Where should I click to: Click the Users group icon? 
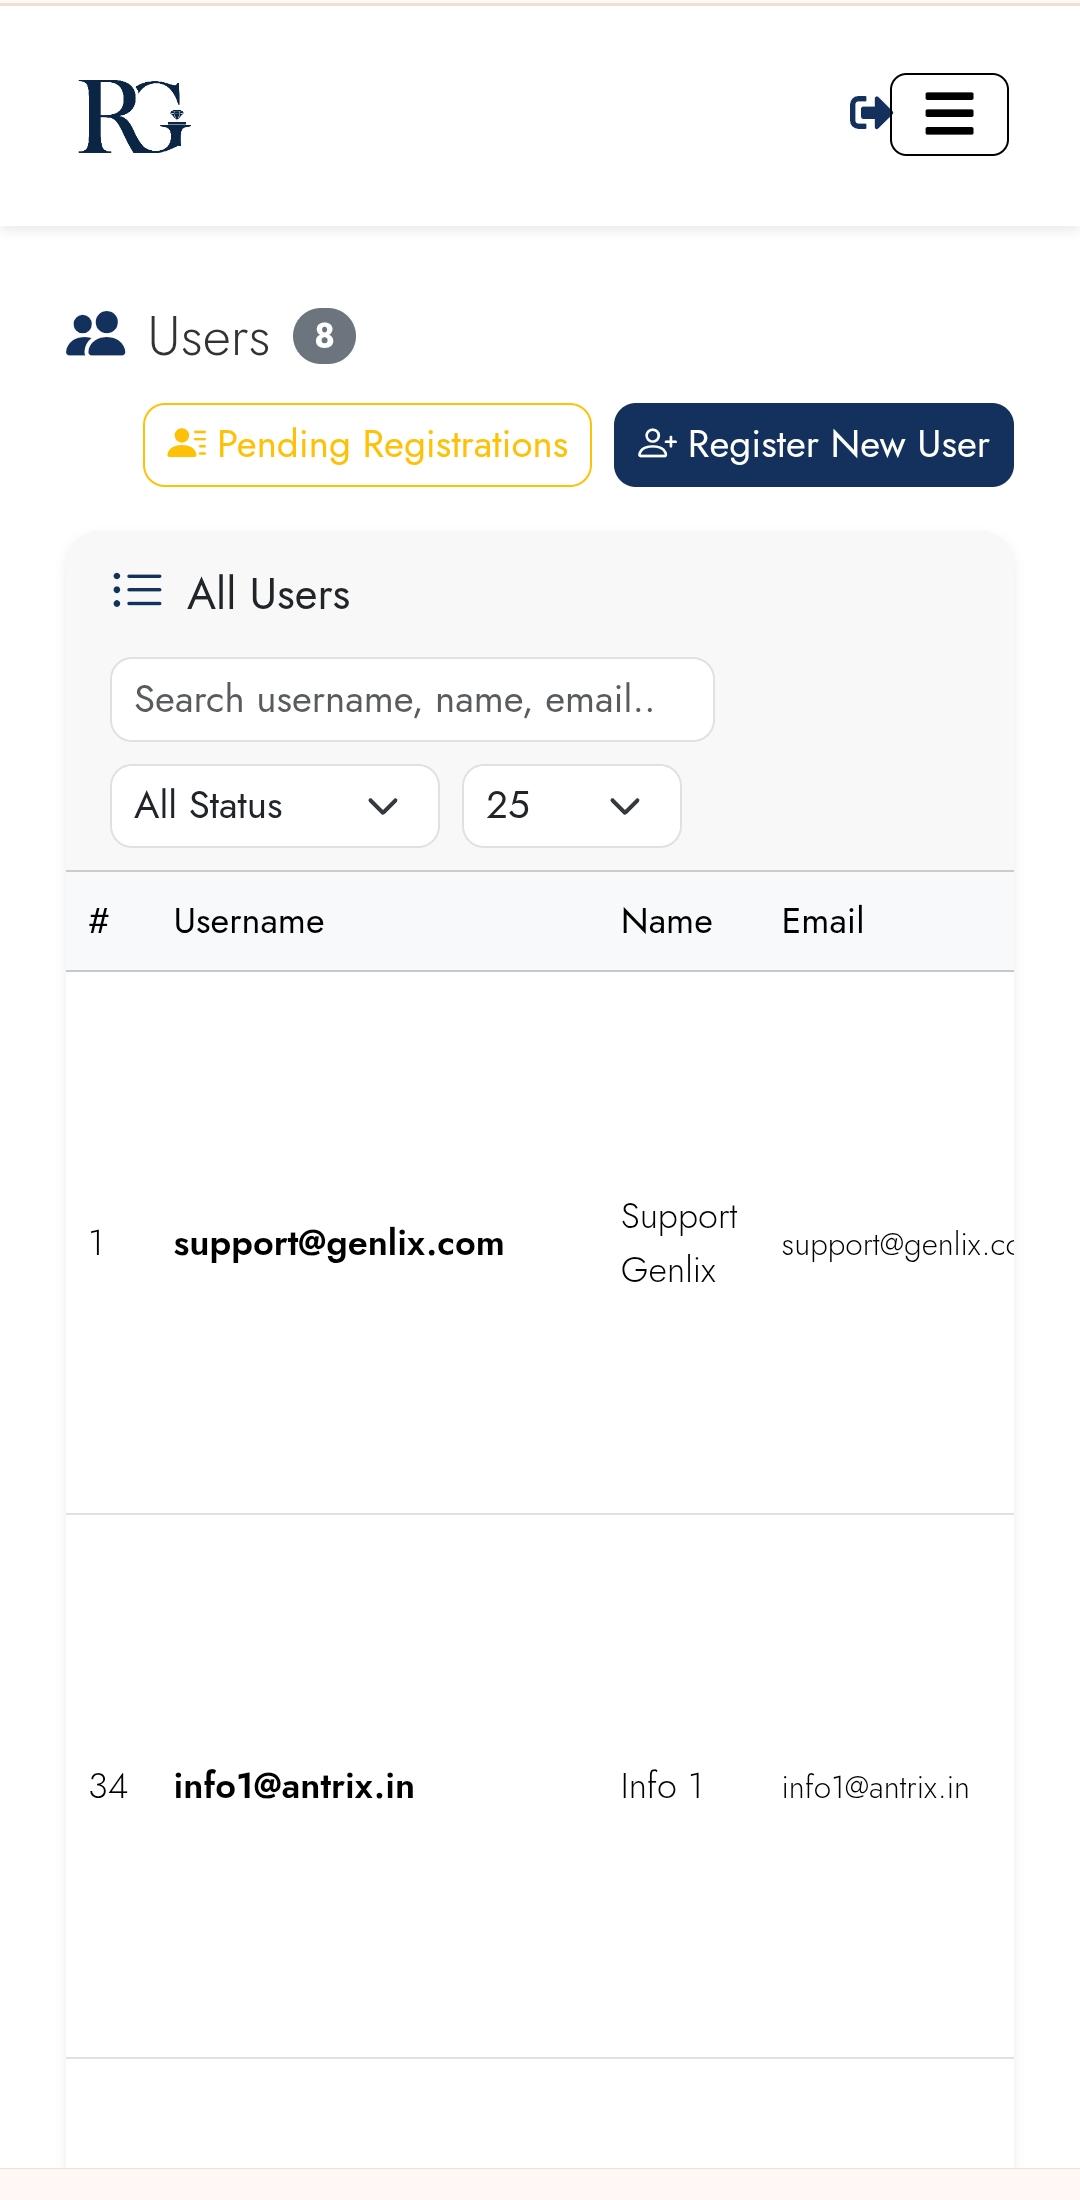point(95,335)
